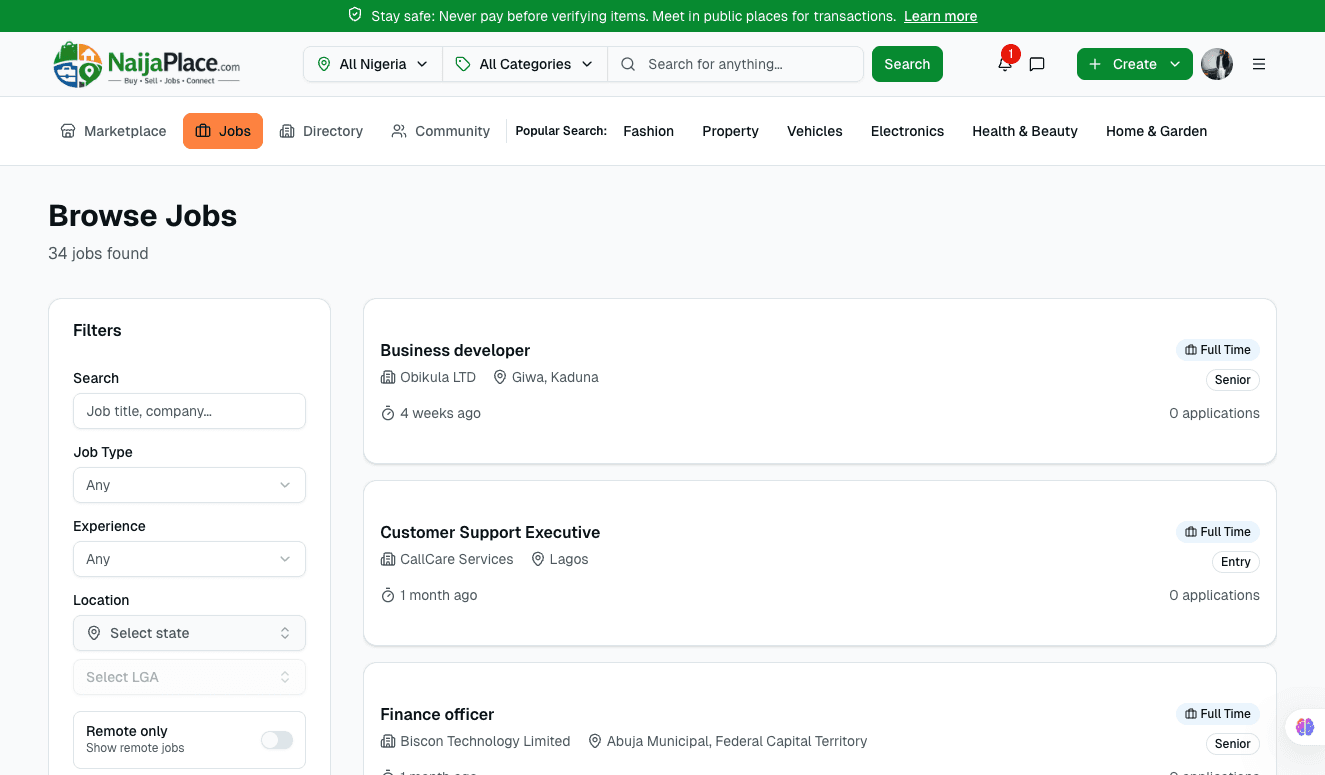
Task: Click the user profile avatar
Action: [x=1216, y=64]
